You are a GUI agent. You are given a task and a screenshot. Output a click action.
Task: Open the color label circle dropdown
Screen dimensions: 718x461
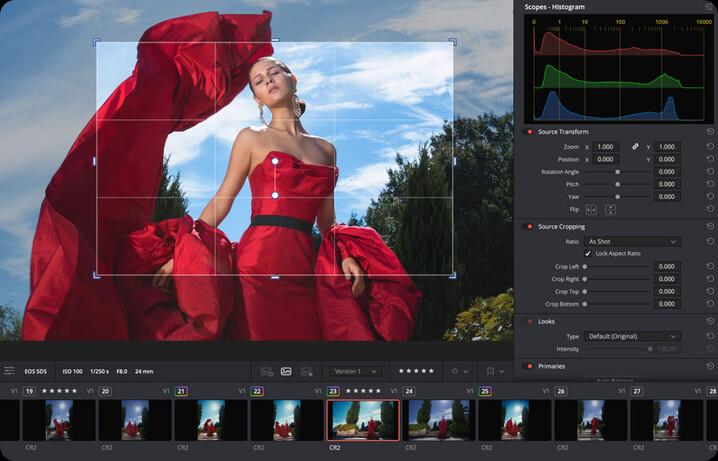tap(459, 371)
